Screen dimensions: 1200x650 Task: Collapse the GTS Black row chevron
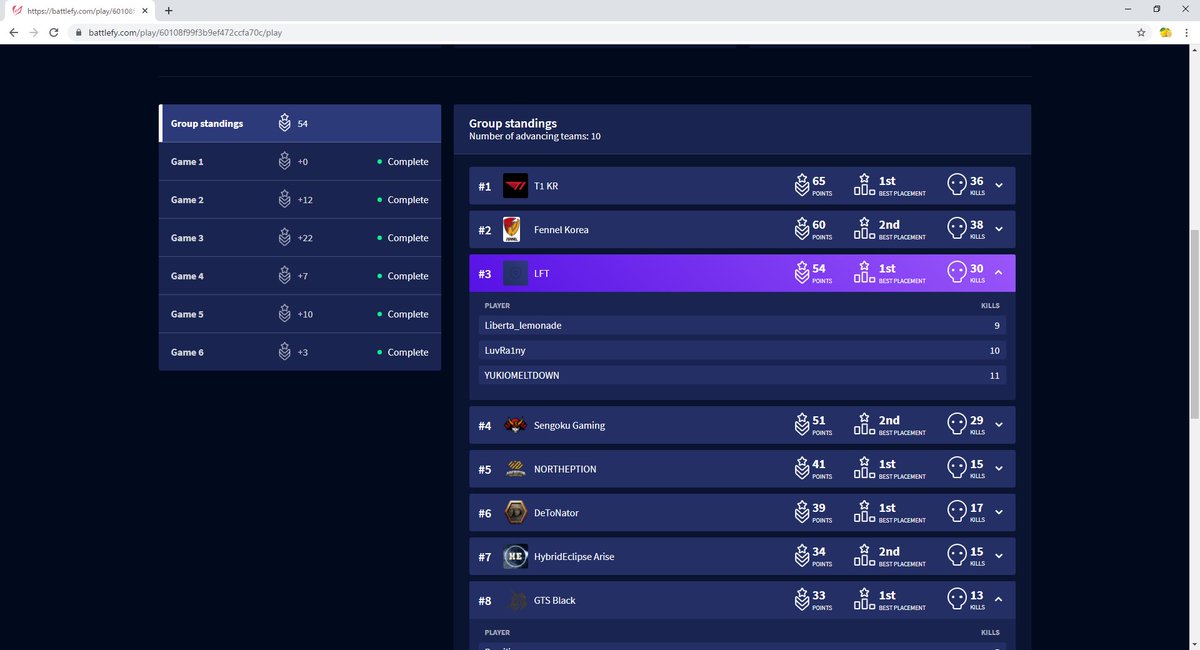[999, 600]
